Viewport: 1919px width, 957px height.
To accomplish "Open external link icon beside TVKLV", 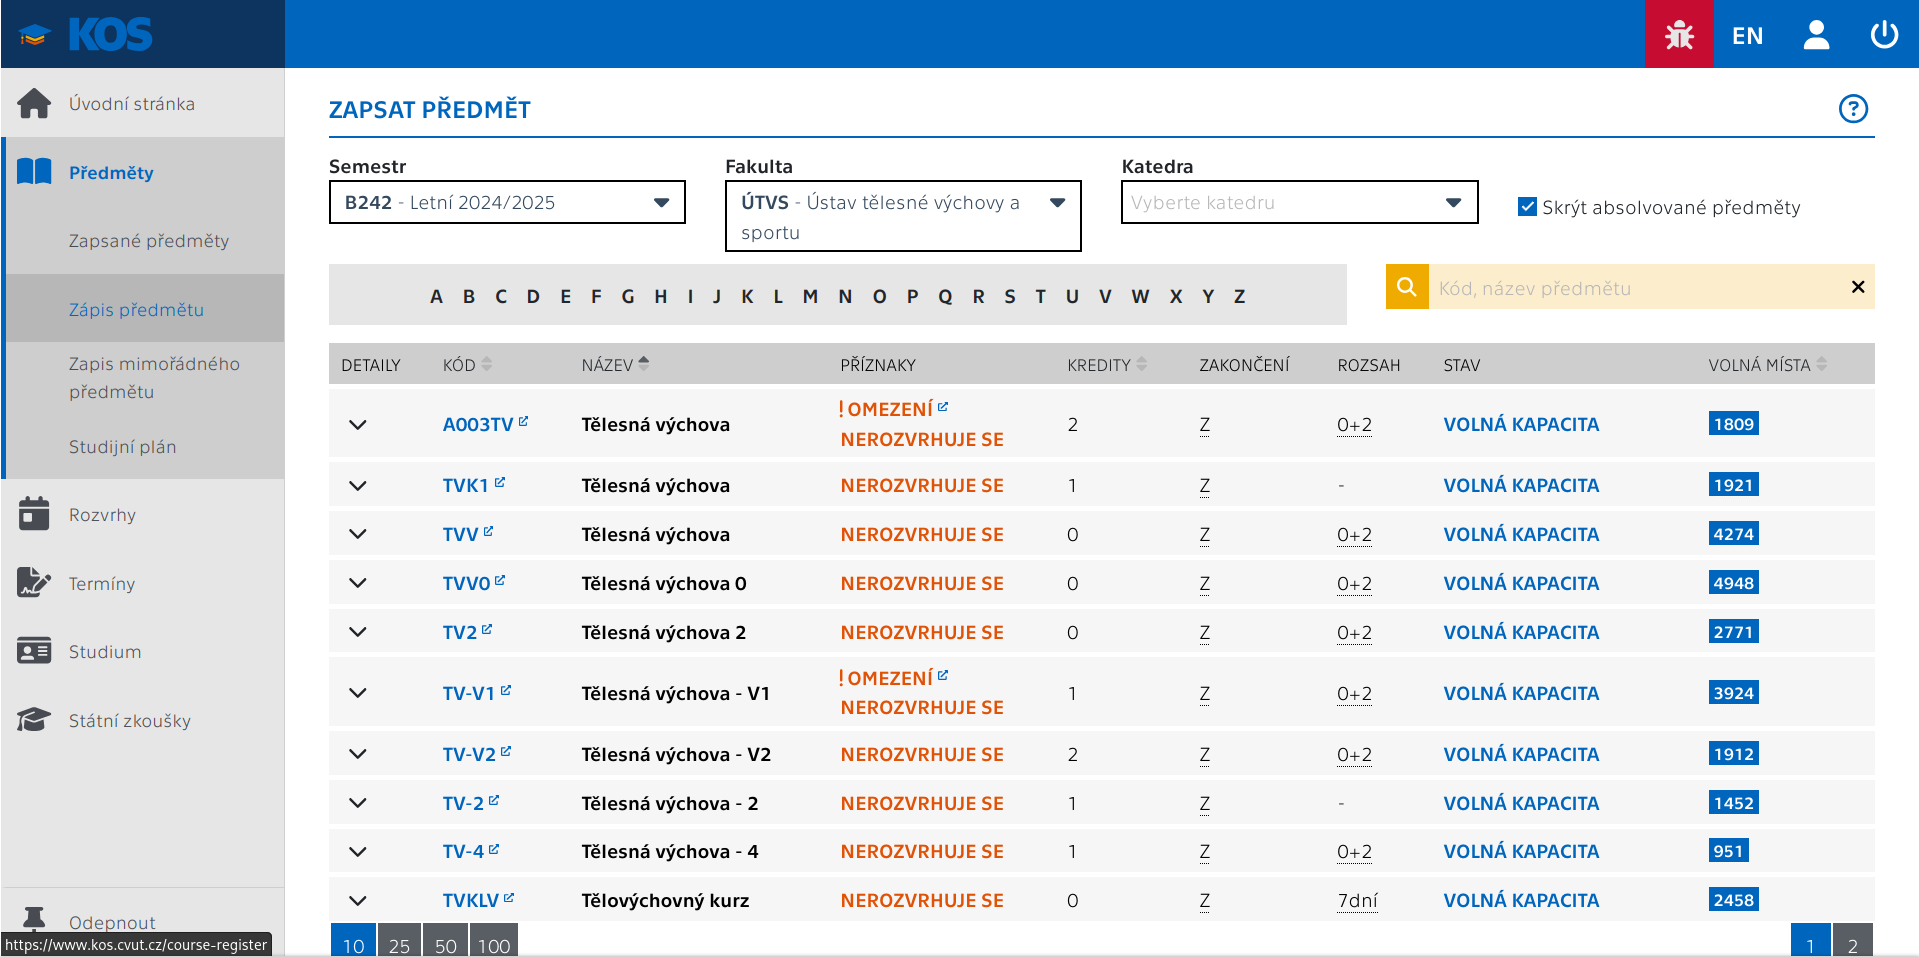I will coord(509,898).
